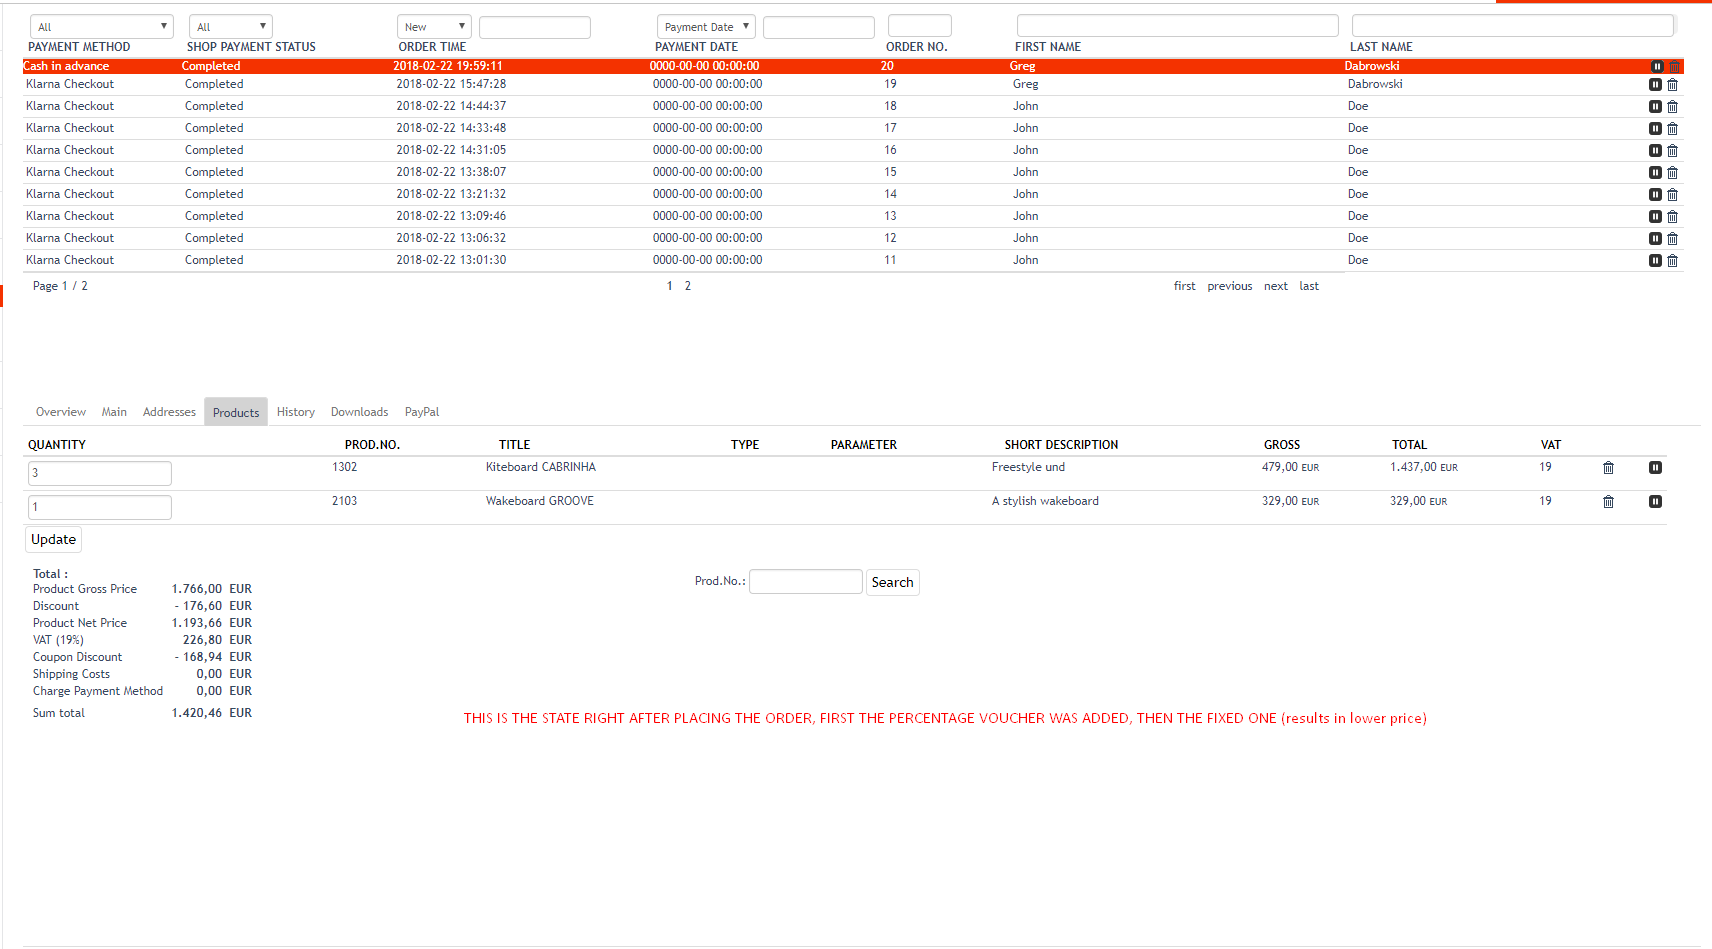Open the Payment Method filter dropdown
The image size is (1712, 949).
101,27
